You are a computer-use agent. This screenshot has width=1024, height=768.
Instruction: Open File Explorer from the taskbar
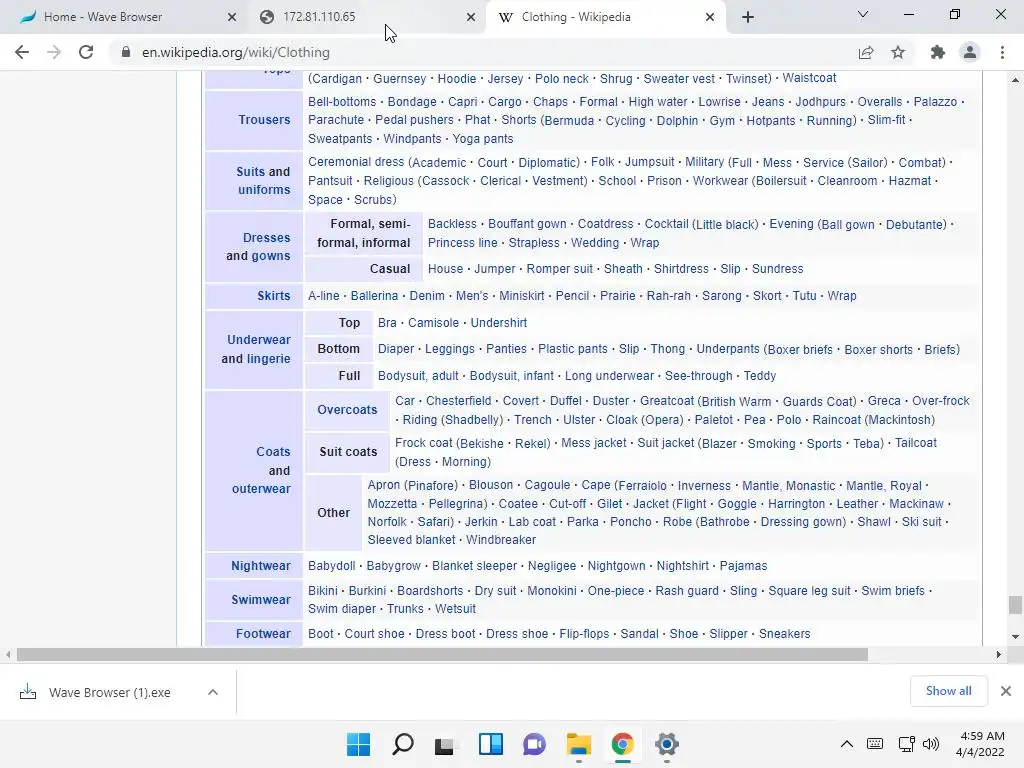click(579, 744)
